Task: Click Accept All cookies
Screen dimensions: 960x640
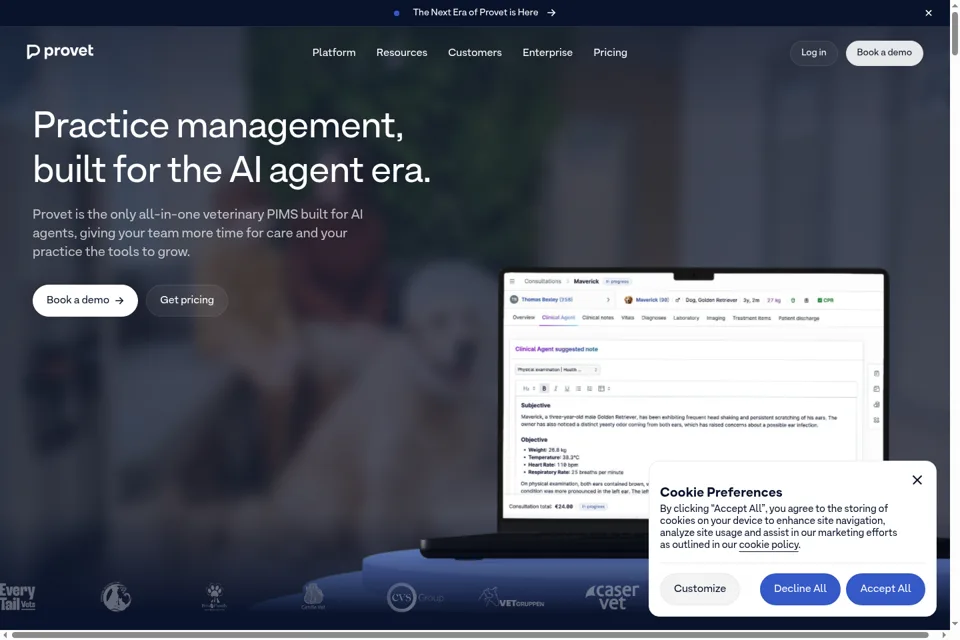Action: tap(885, 589)
